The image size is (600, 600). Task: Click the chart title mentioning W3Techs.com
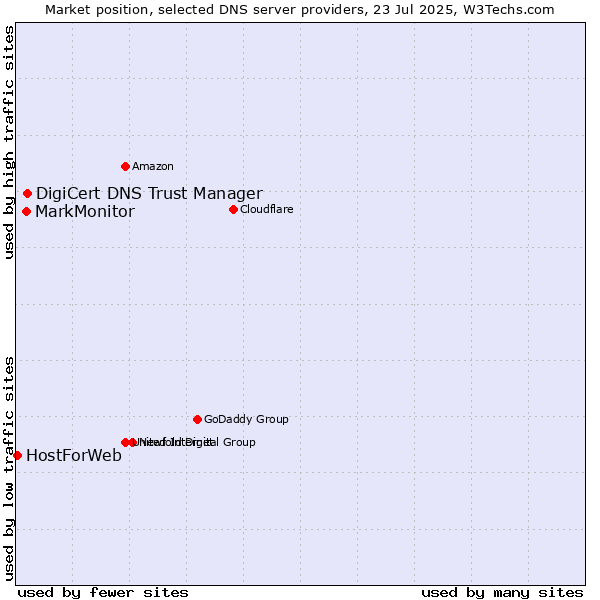point(300,10)
